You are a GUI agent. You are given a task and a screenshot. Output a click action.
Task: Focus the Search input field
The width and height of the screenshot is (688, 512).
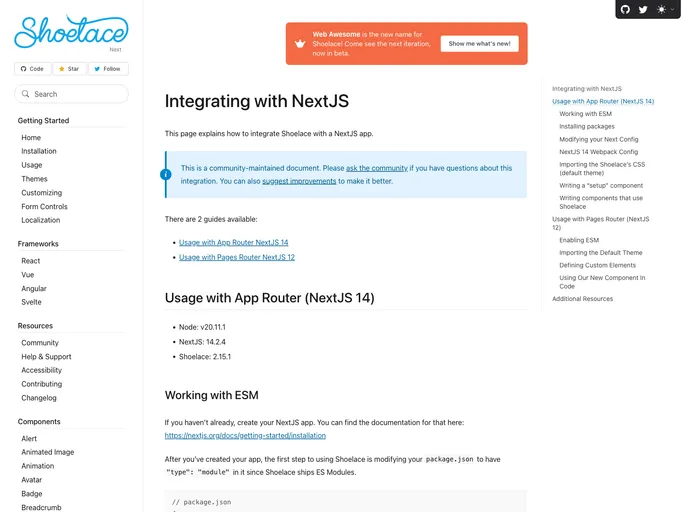pyautogui.click(x=72, y=94)
